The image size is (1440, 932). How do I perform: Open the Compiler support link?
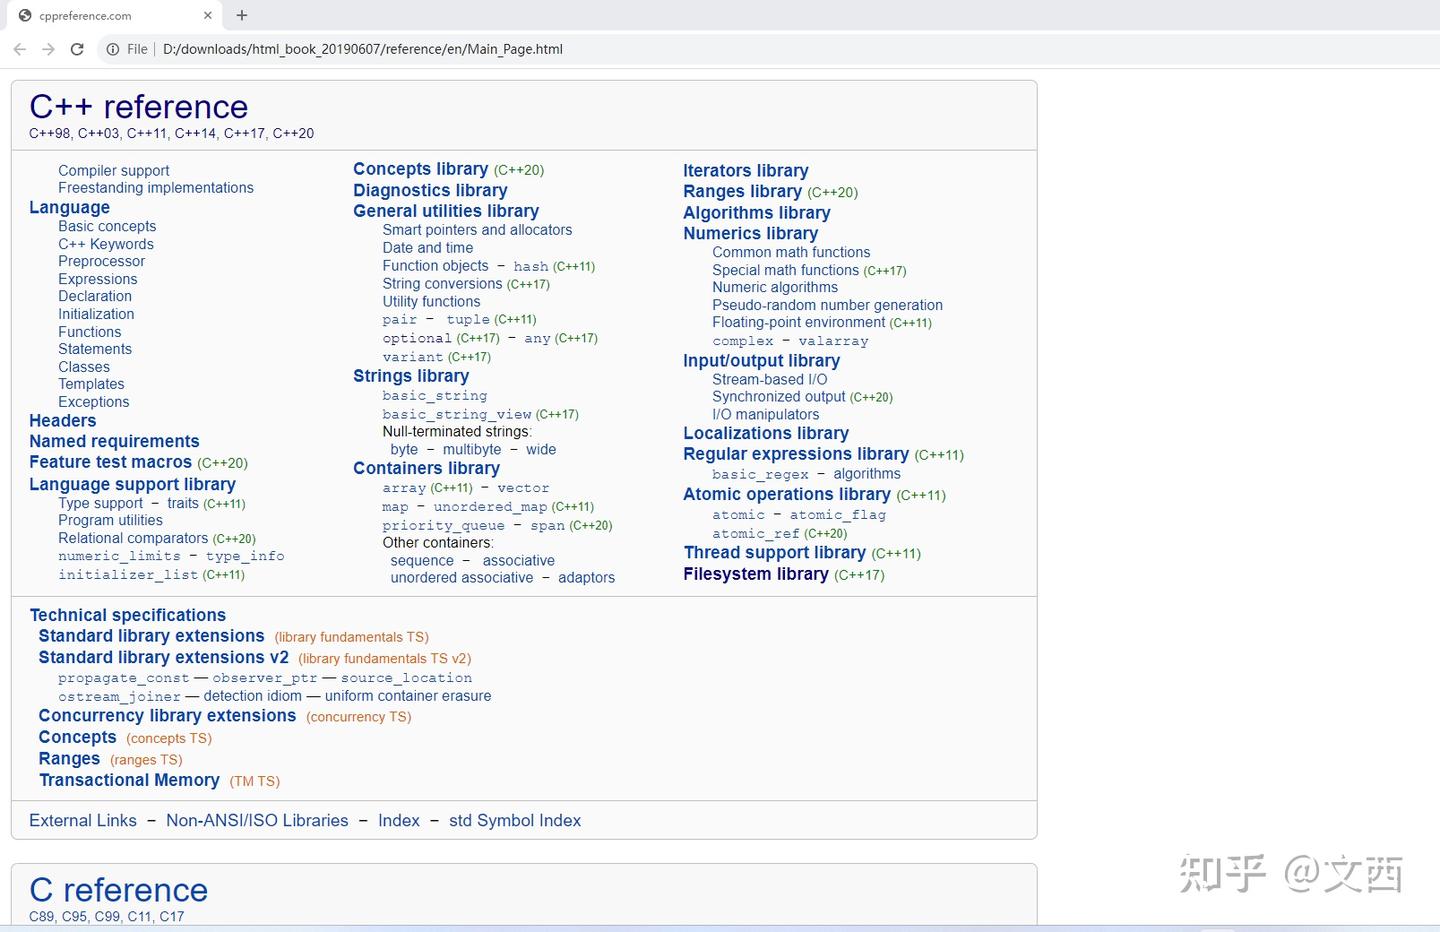pyautogui.click(x=114, y=171)
